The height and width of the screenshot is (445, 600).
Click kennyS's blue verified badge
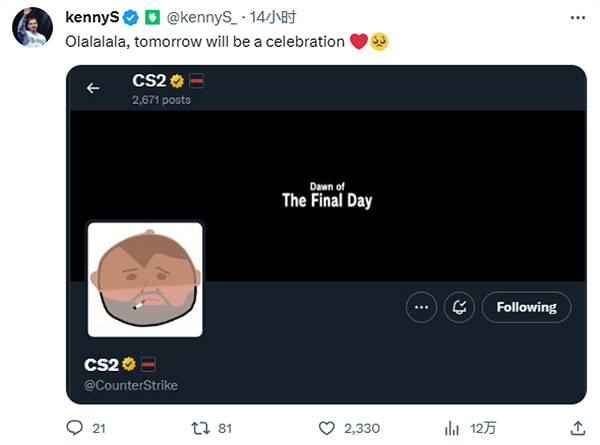tap(129, 17)
